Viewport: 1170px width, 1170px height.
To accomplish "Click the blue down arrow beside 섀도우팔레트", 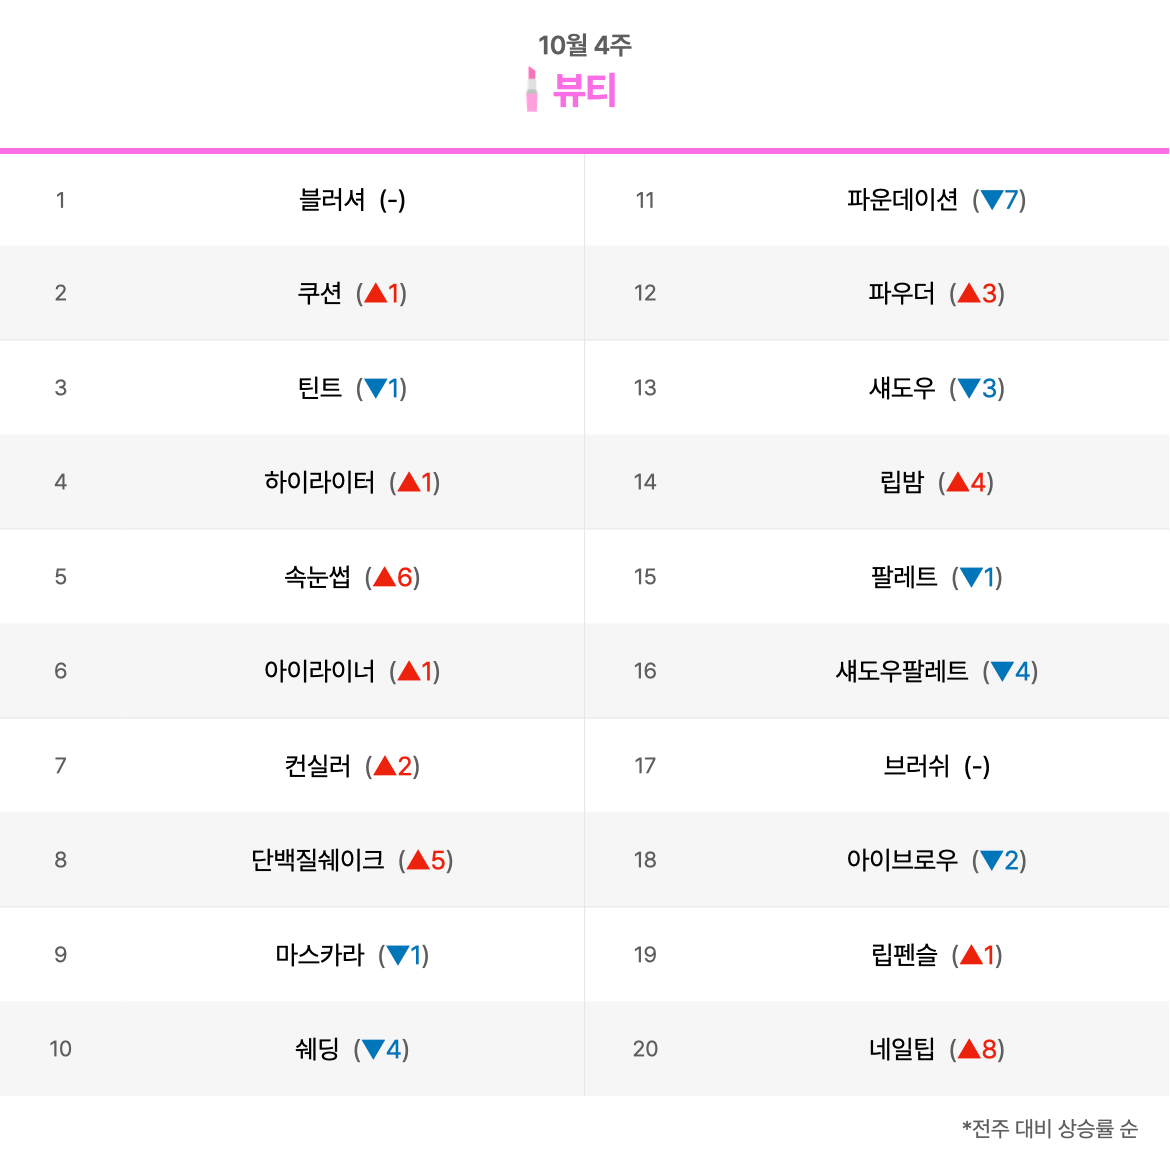I will [x=1002, y=672].
